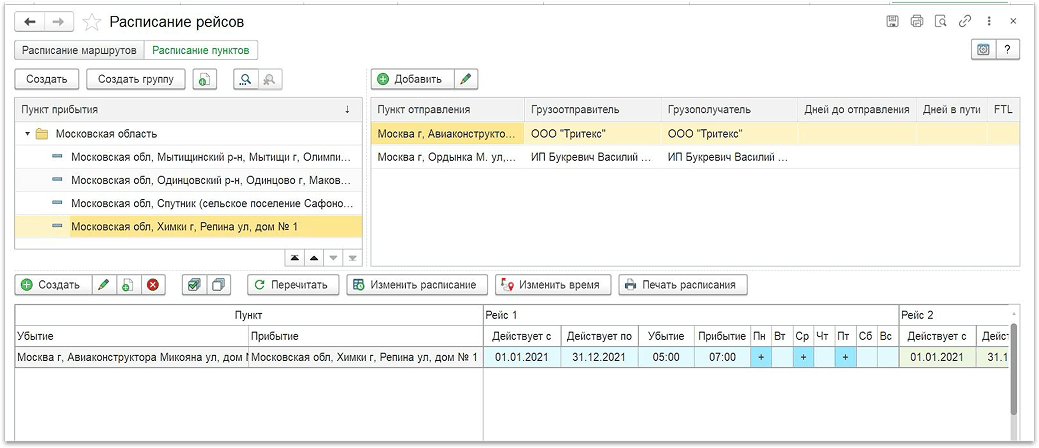Click the check all rows icon
Viewport: 1039px width, 448px height.
tap(193, 285)
